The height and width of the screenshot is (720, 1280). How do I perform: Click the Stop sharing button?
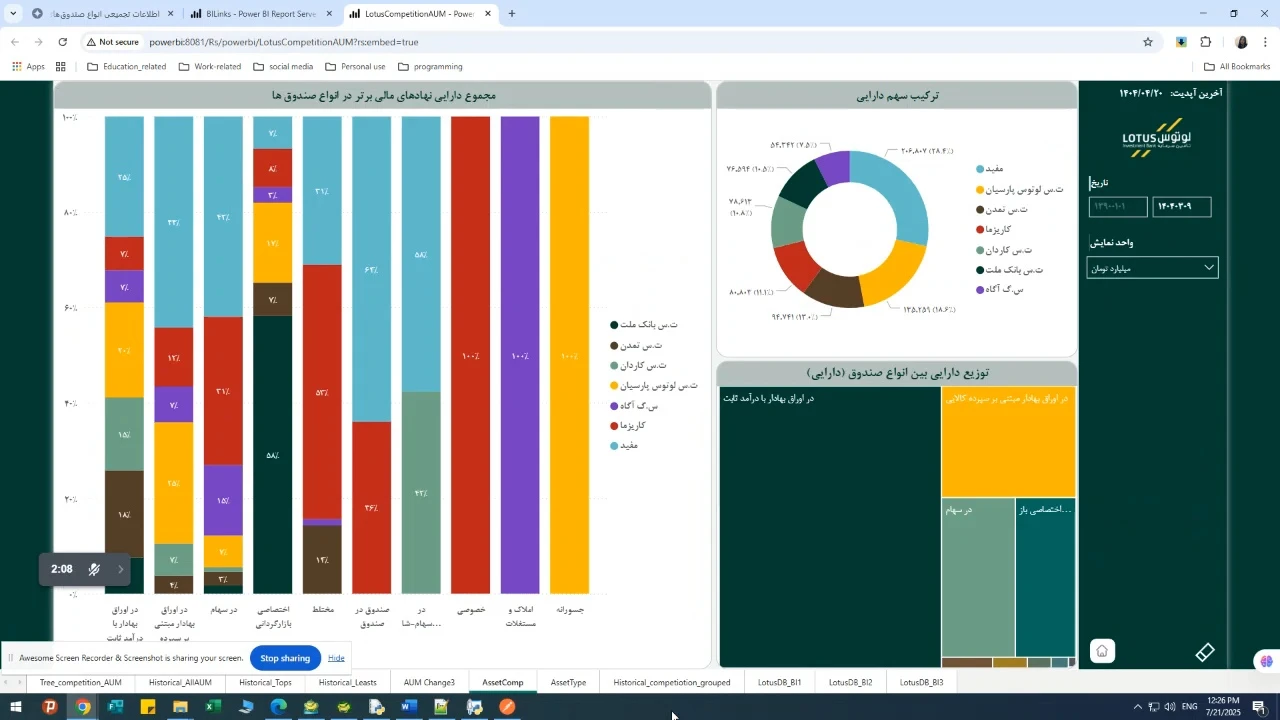tap(285, 658)
